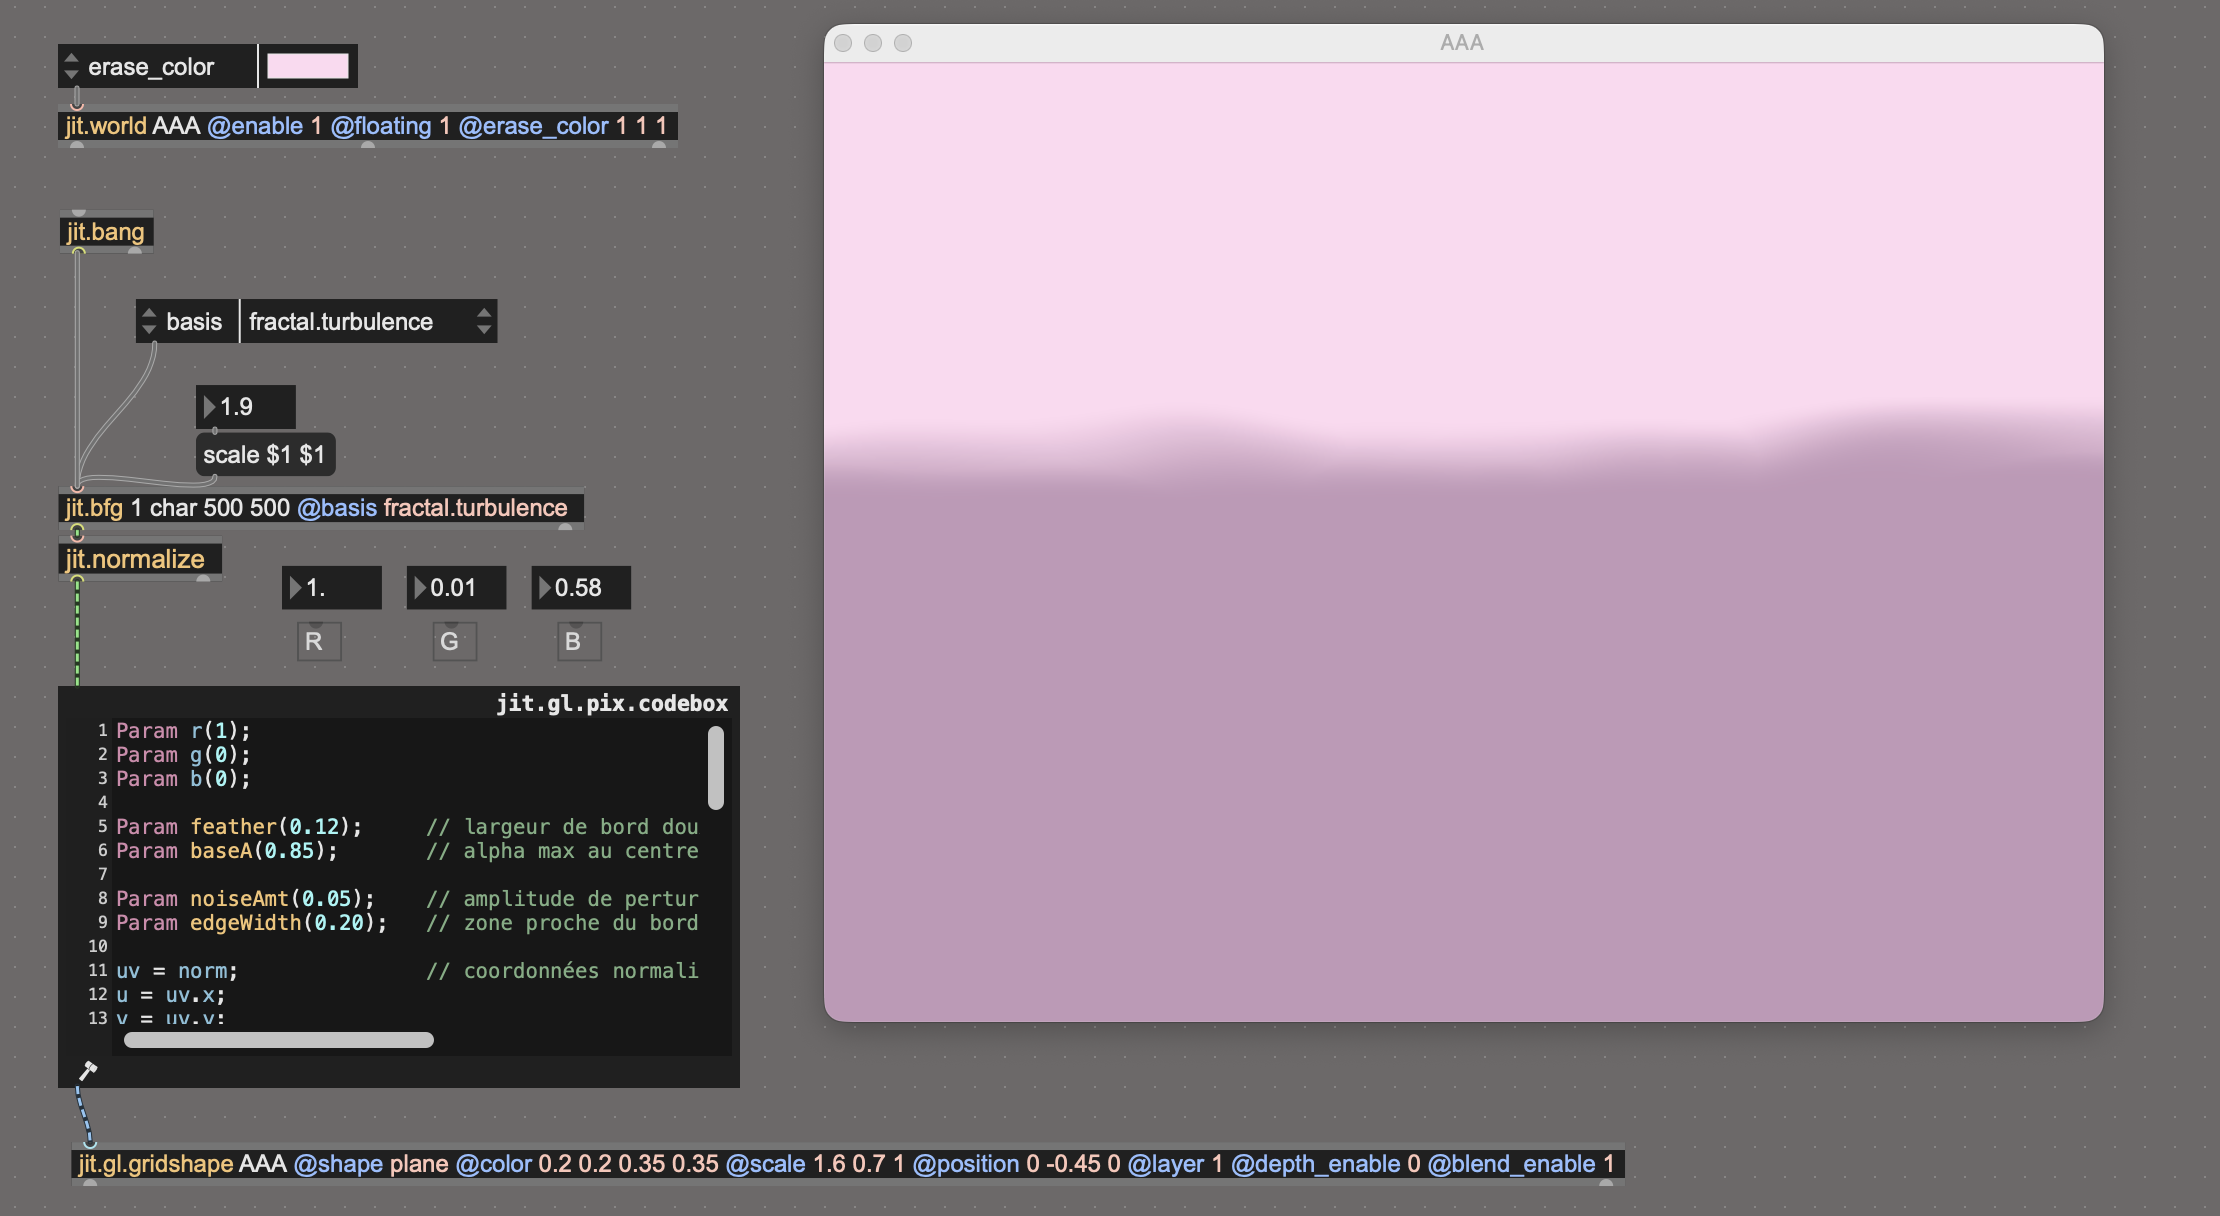Image resolution: width=2220 pixels, height=1216 pixels.
Task: Click the triangle of the 1.9 number box
Action: click(210, 407)
